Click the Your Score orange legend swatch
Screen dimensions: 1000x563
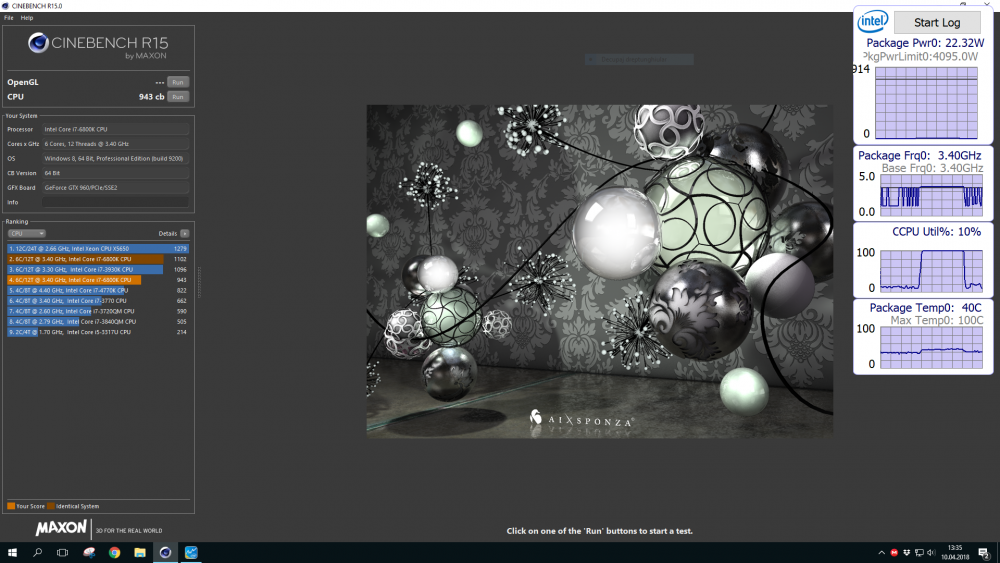click(x=11, y=506)
